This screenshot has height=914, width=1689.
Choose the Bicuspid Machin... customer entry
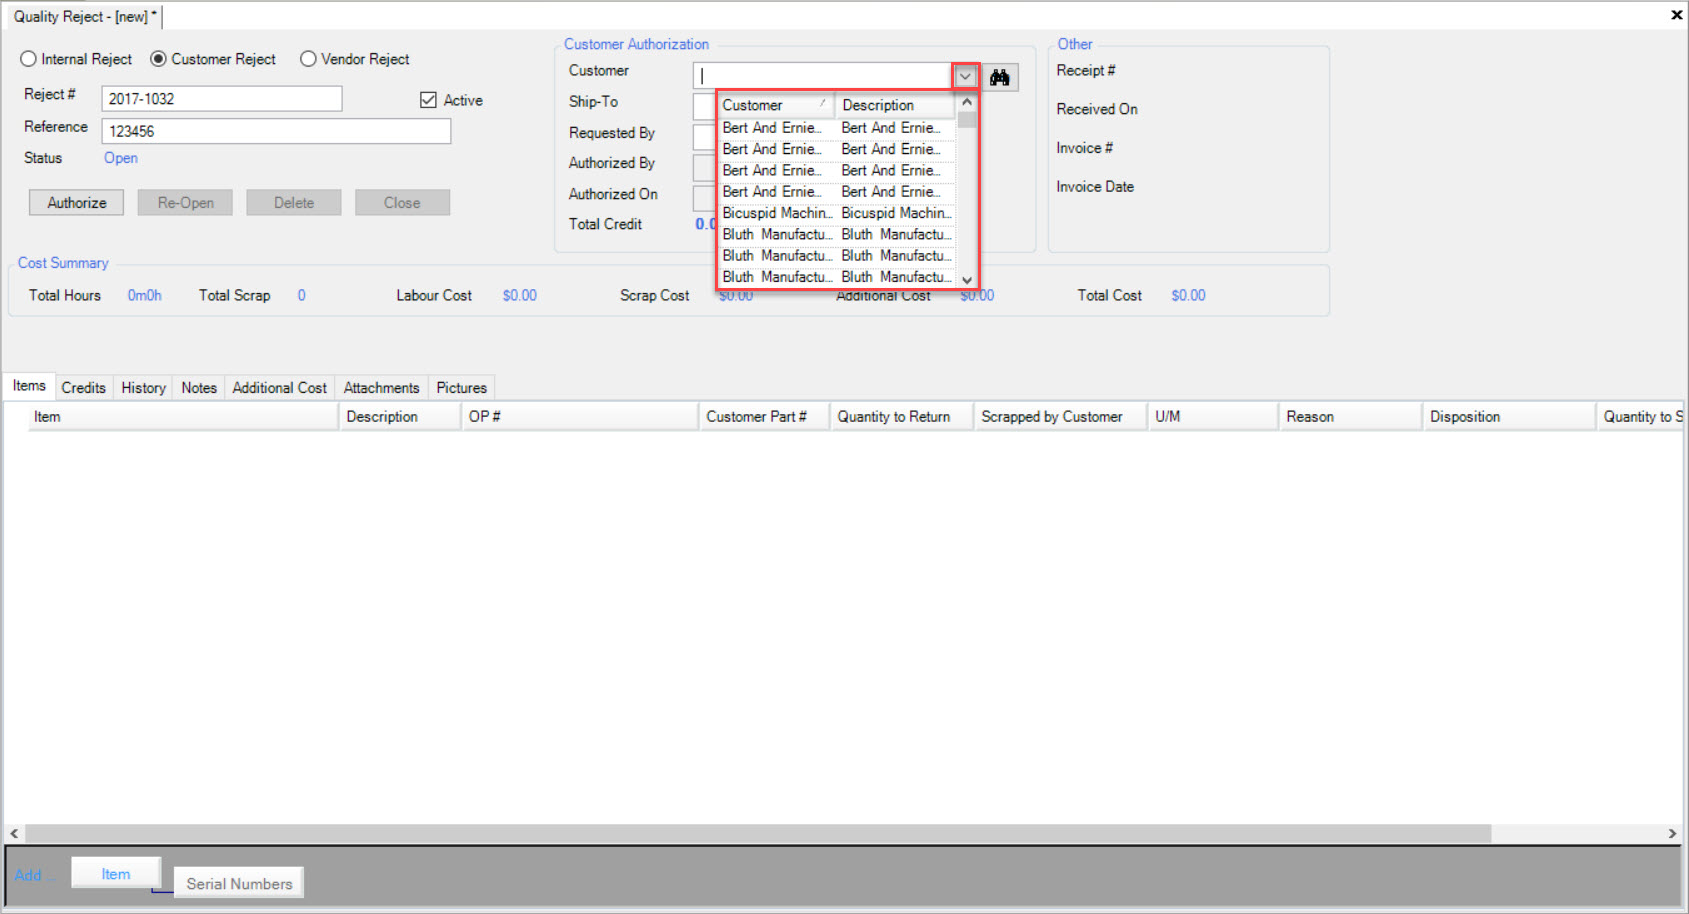837,213
